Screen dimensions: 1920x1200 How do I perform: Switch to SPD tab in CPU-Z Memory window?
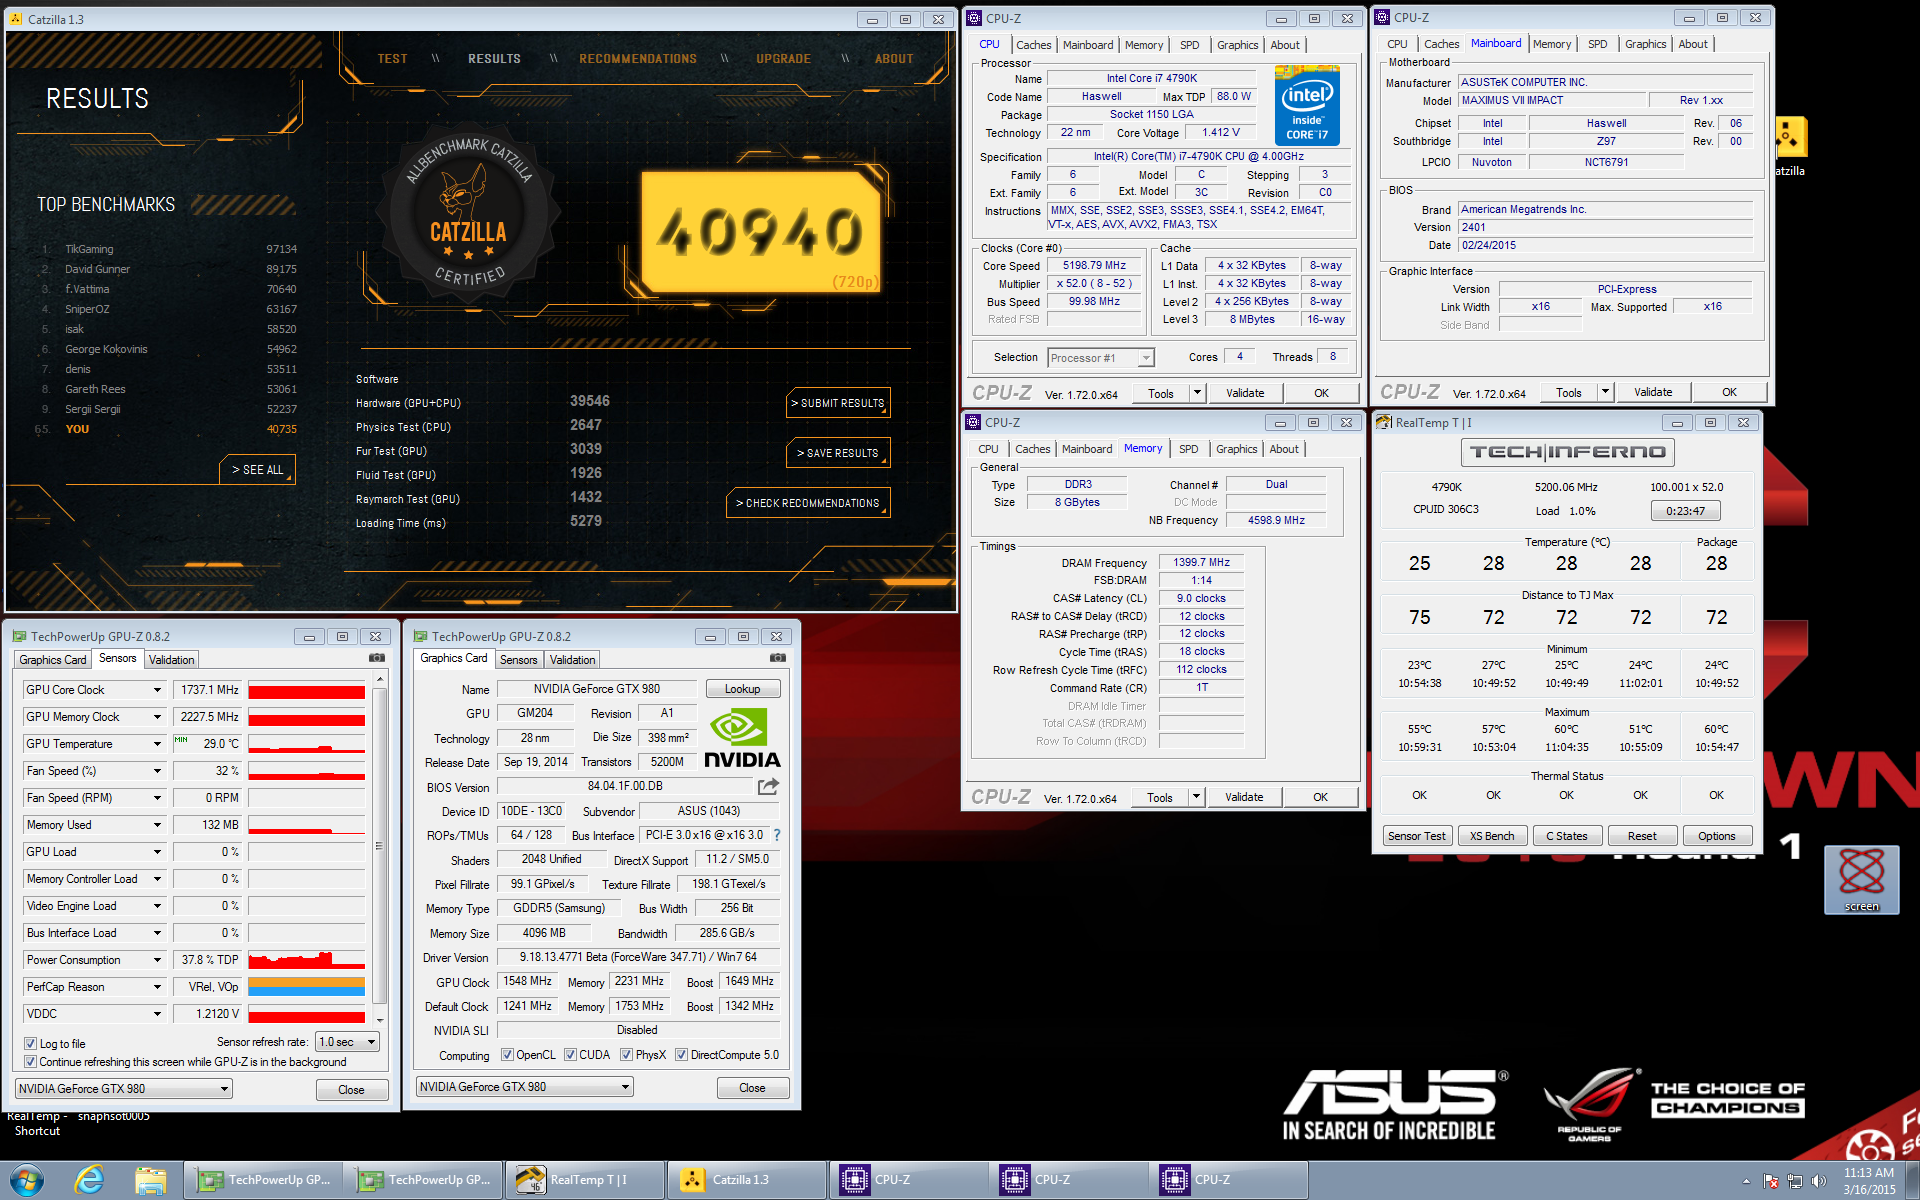tap(1188, 449)
